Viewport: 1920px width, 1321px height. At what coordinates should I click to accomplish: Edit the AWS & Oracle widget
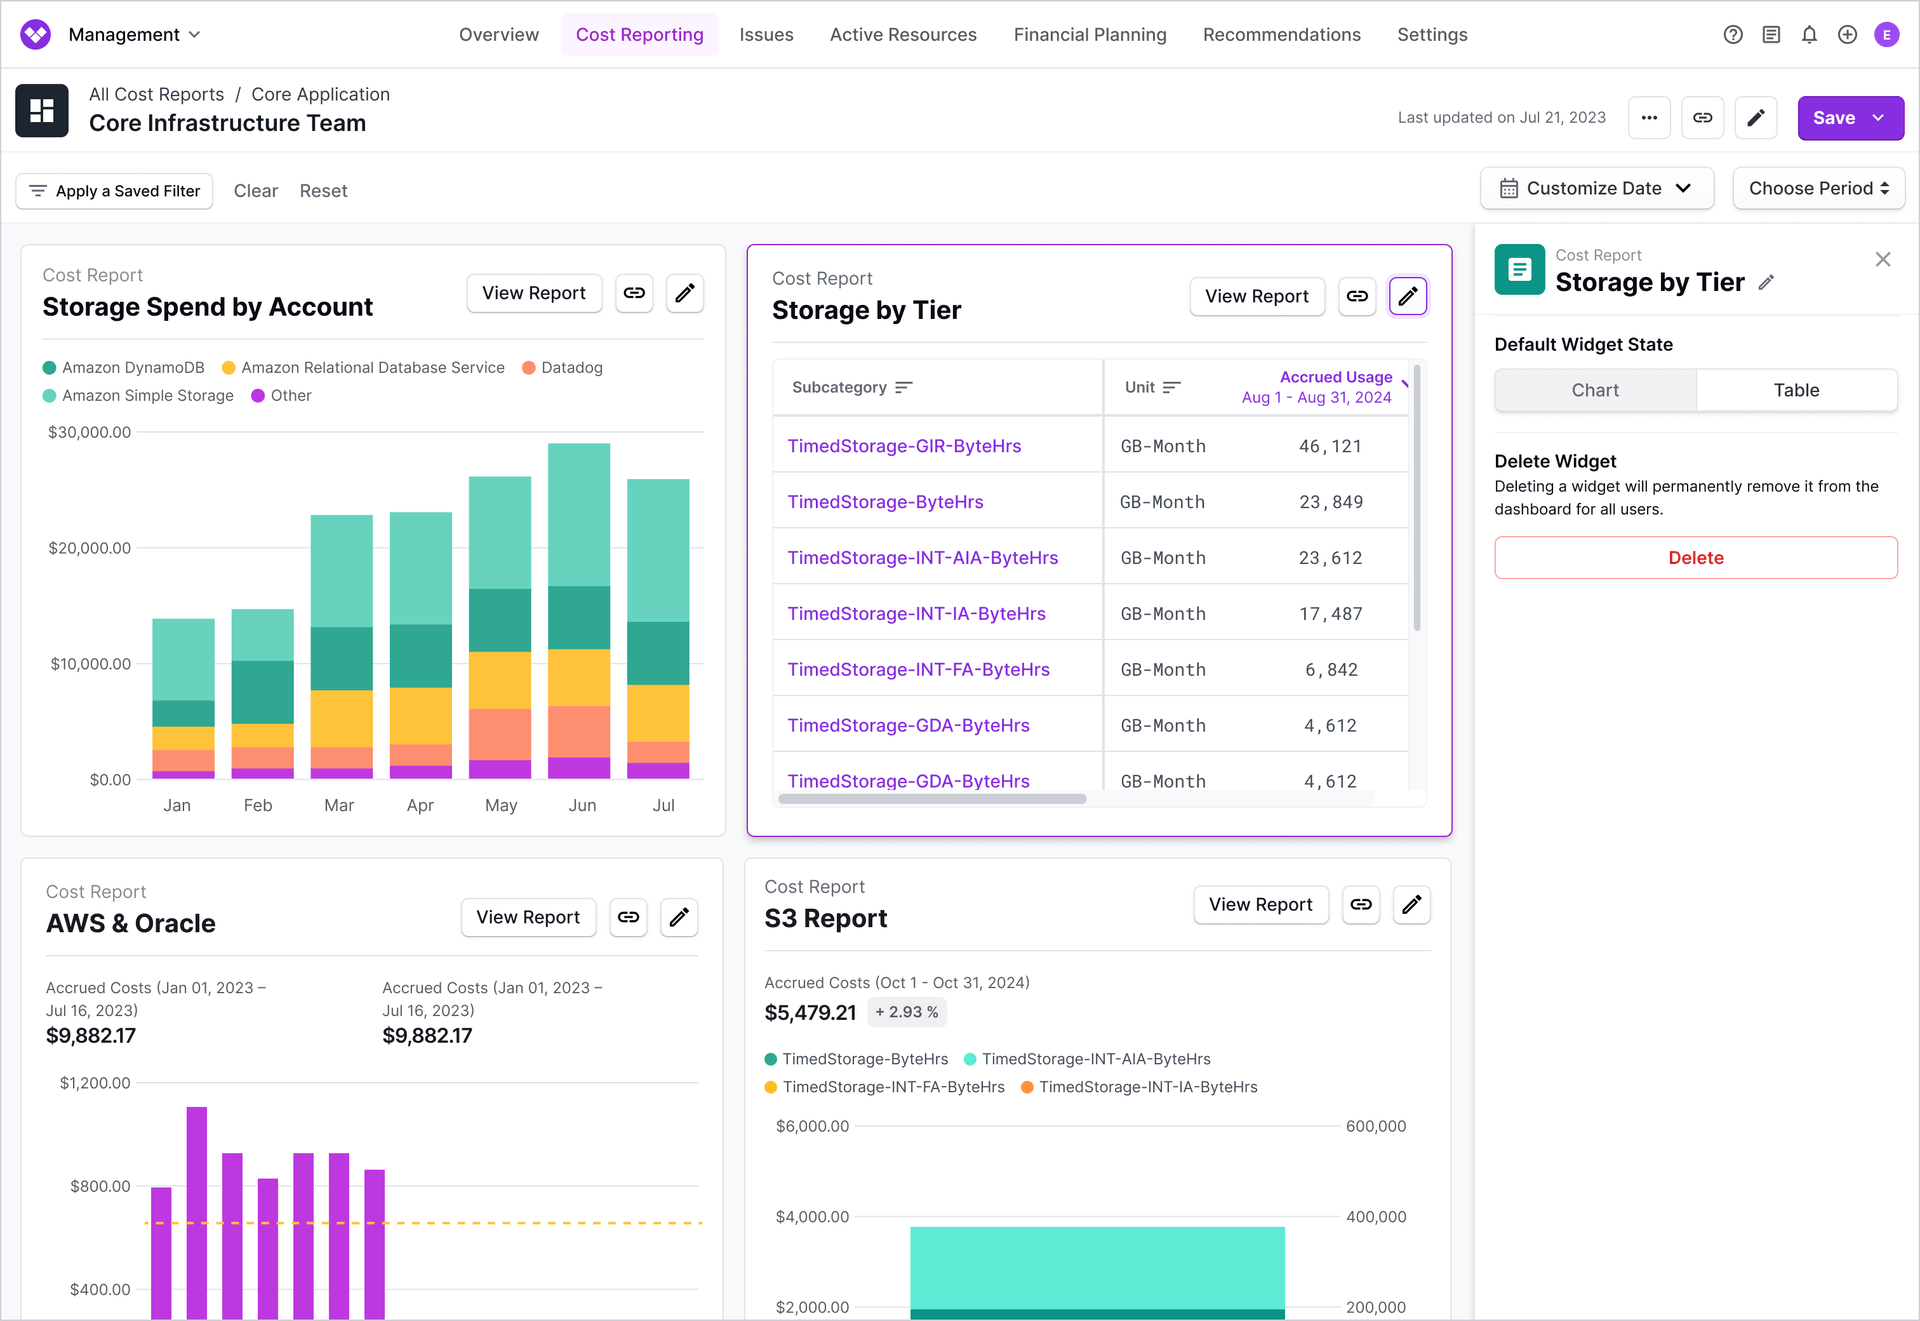(x=679, y=917)
